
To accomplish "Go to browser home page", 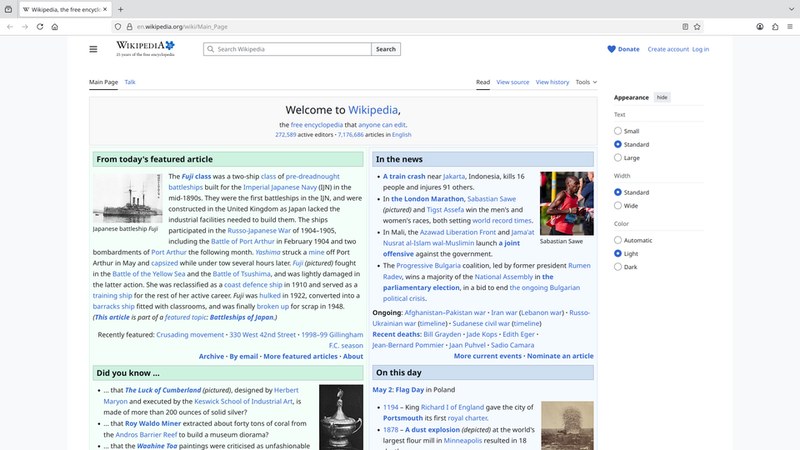I will click(55, 27).
